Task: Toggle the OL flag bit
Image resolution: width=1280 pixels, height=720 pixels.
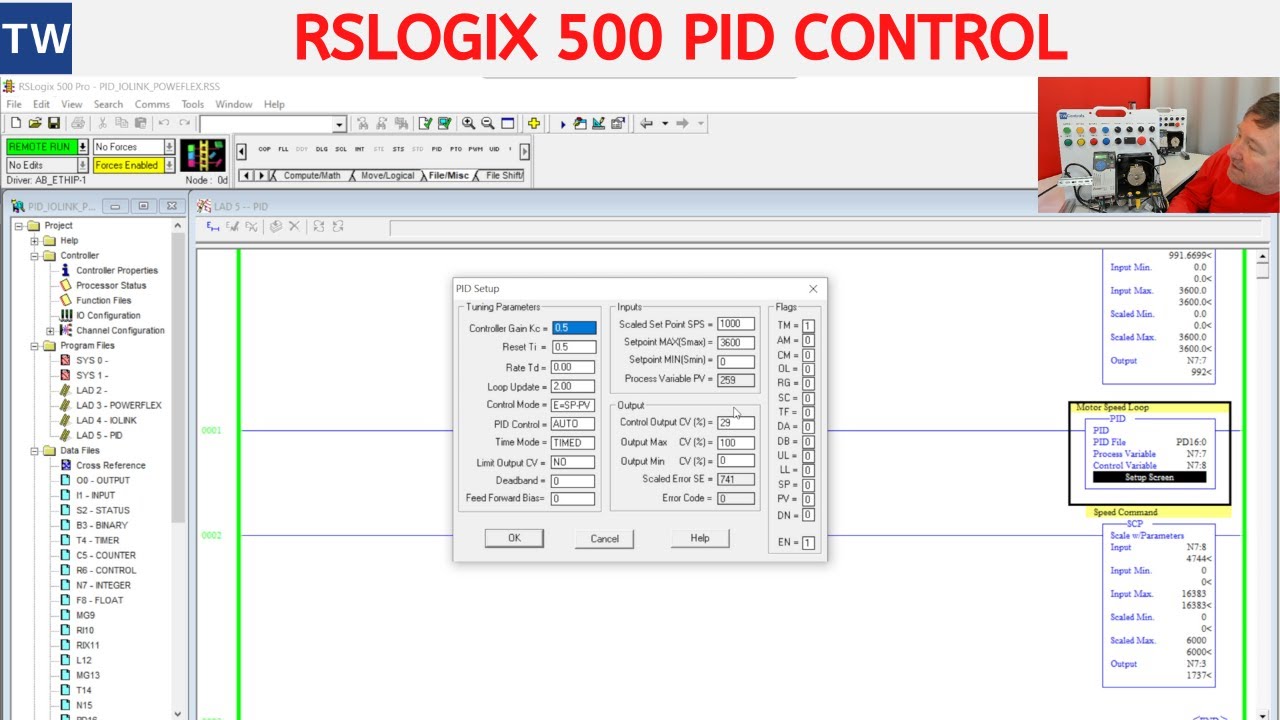Action: pos(808,369)
